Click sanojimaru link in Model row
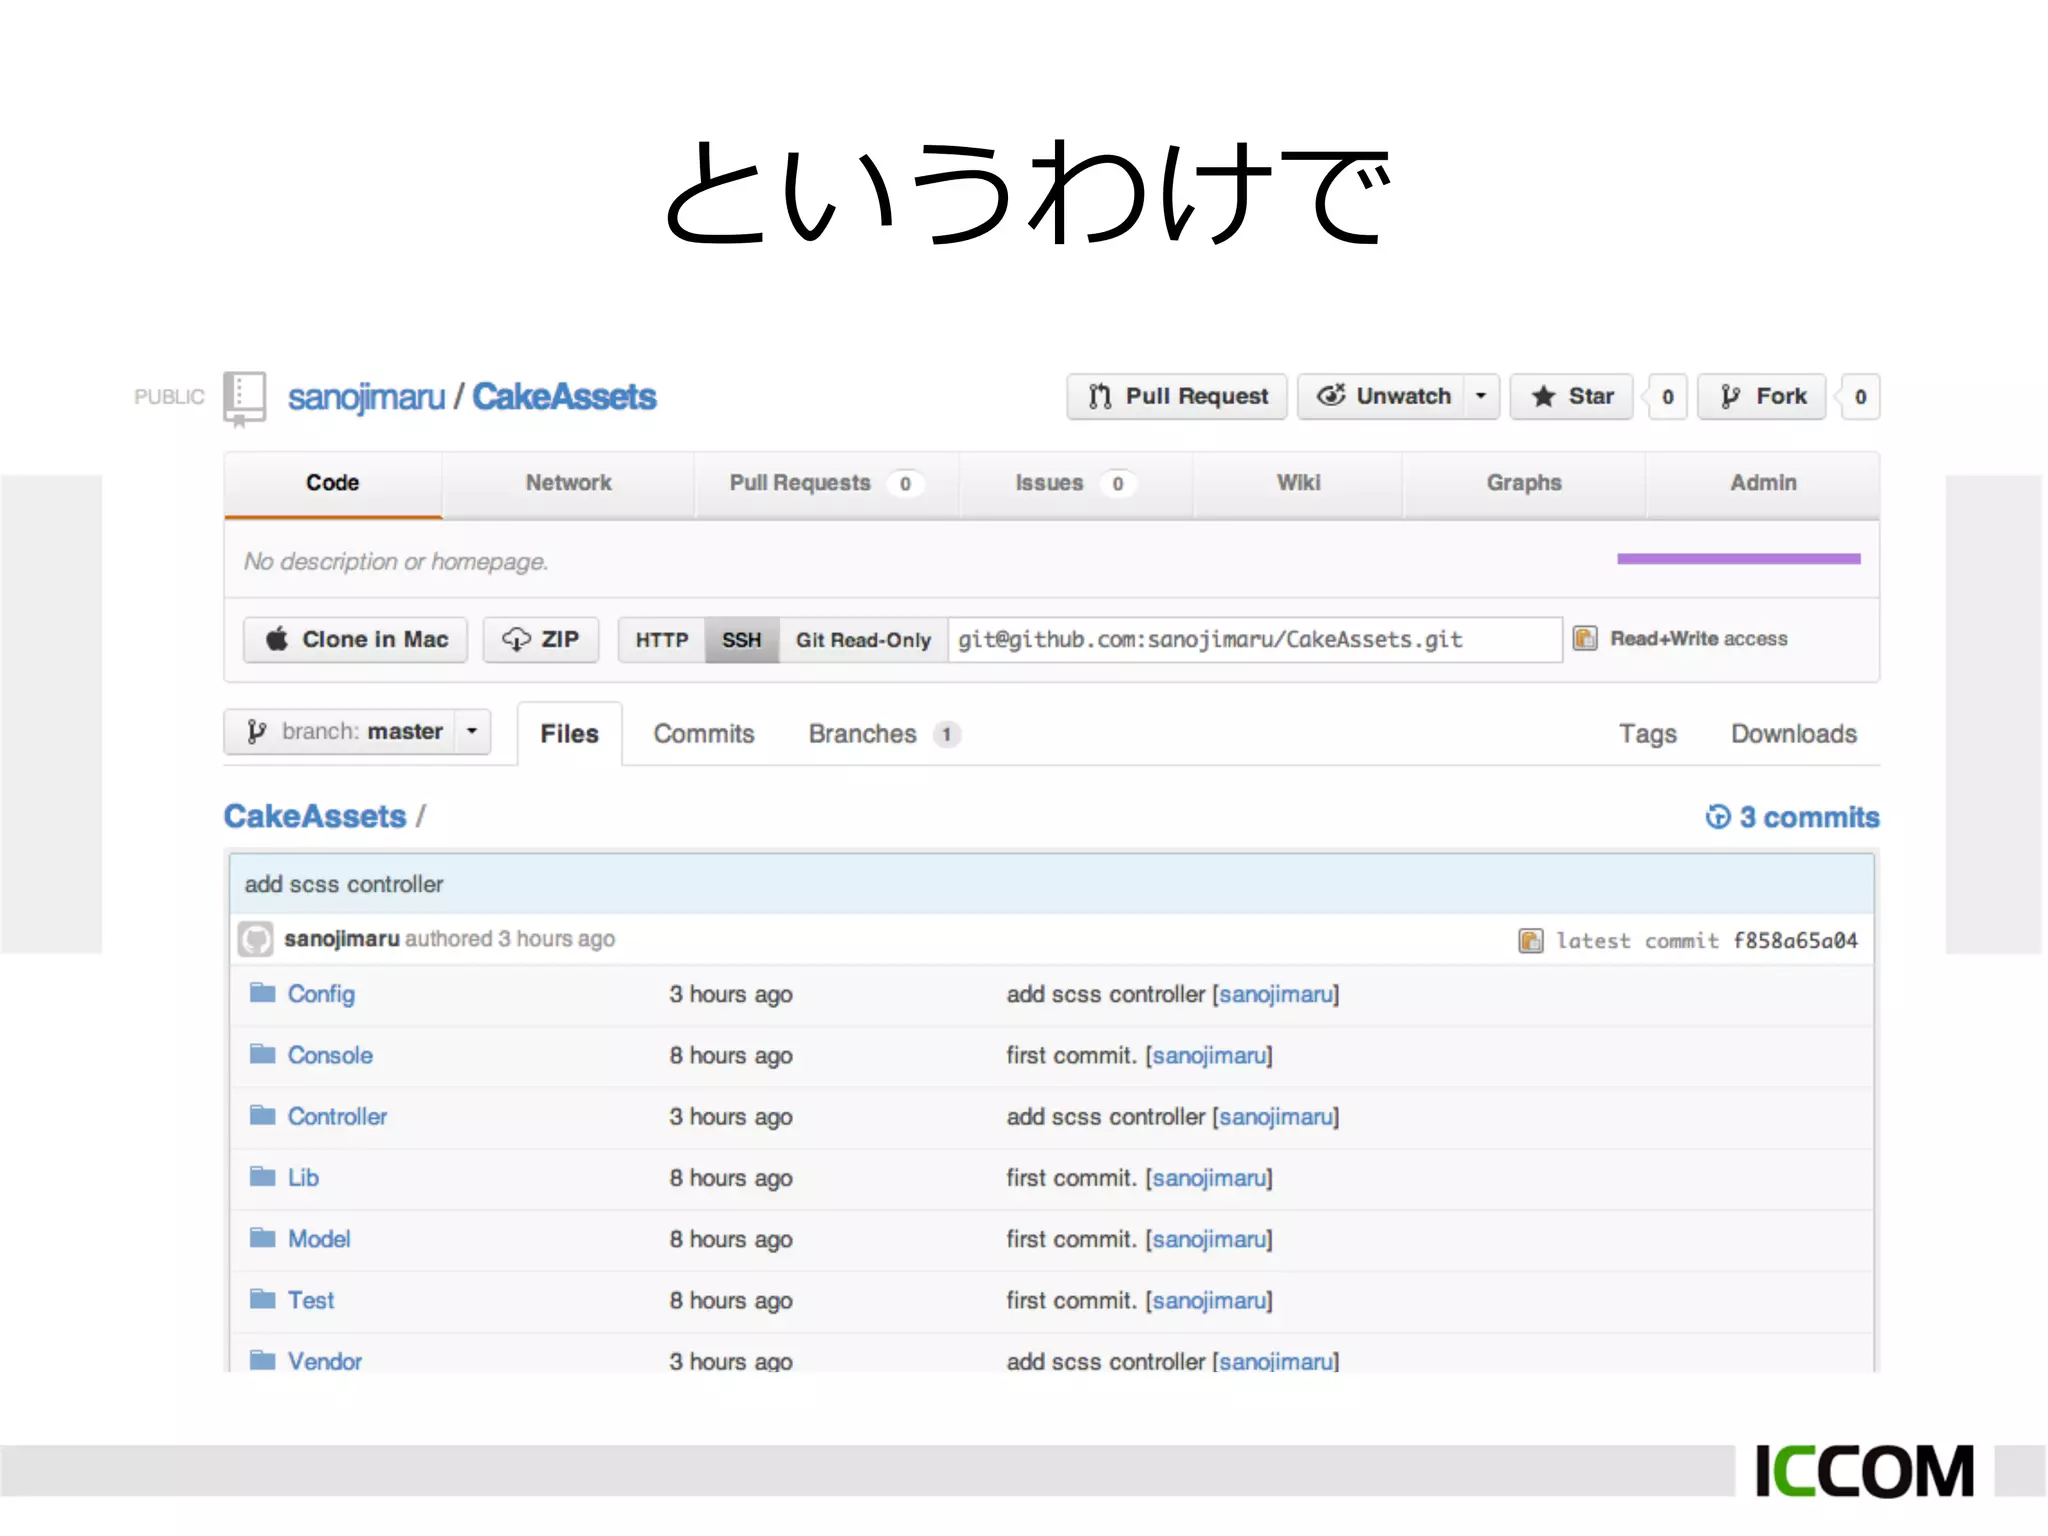2048x1536 pixels. [1209, 1239]
